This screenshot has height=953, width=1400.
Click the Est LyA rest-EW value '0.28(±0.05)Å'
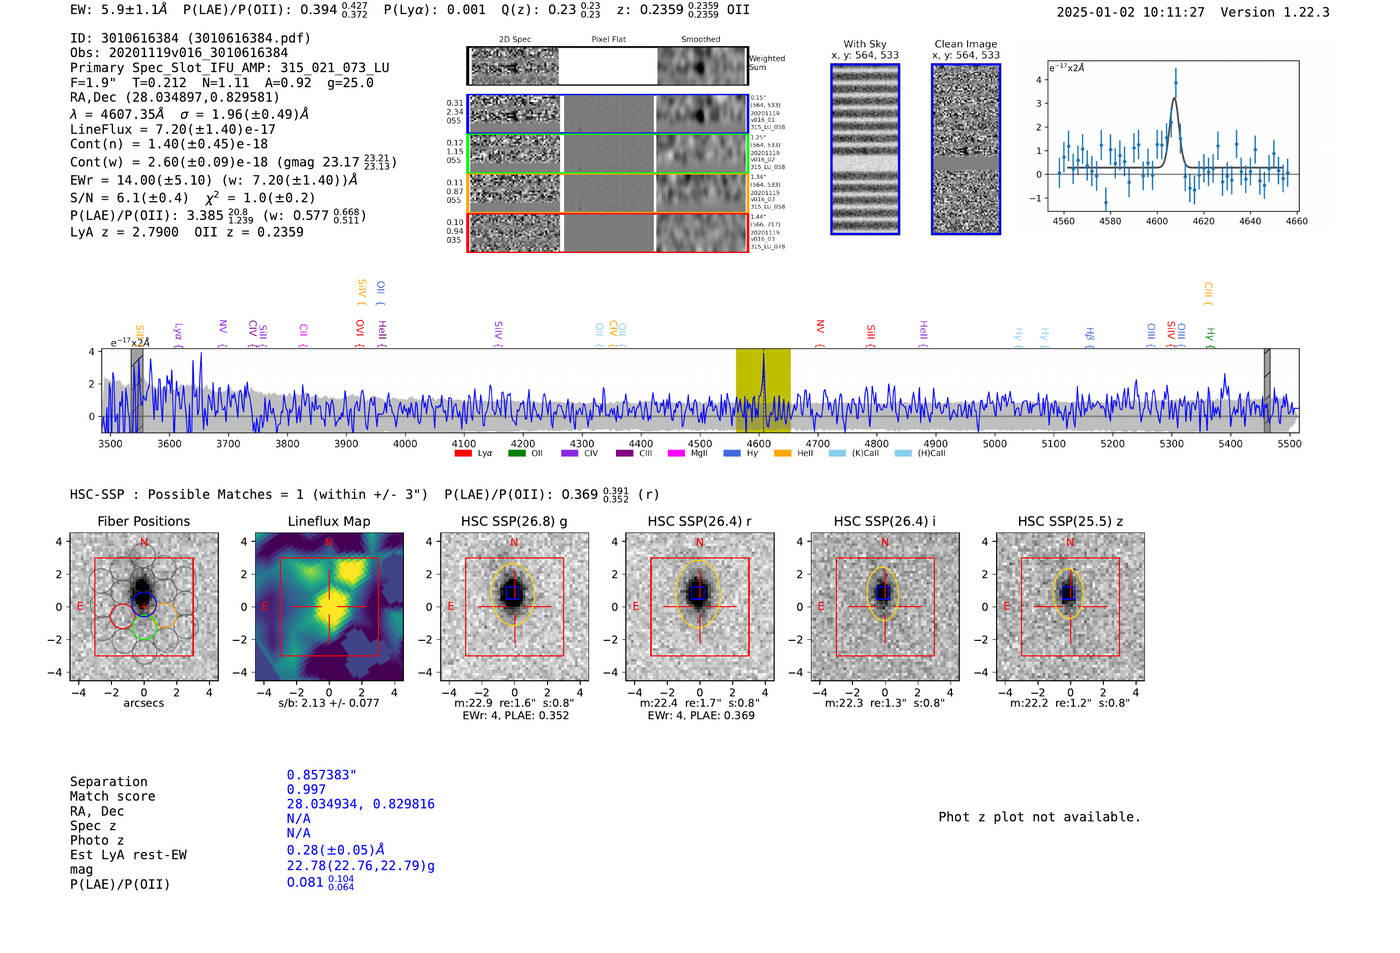pos(336,850)
